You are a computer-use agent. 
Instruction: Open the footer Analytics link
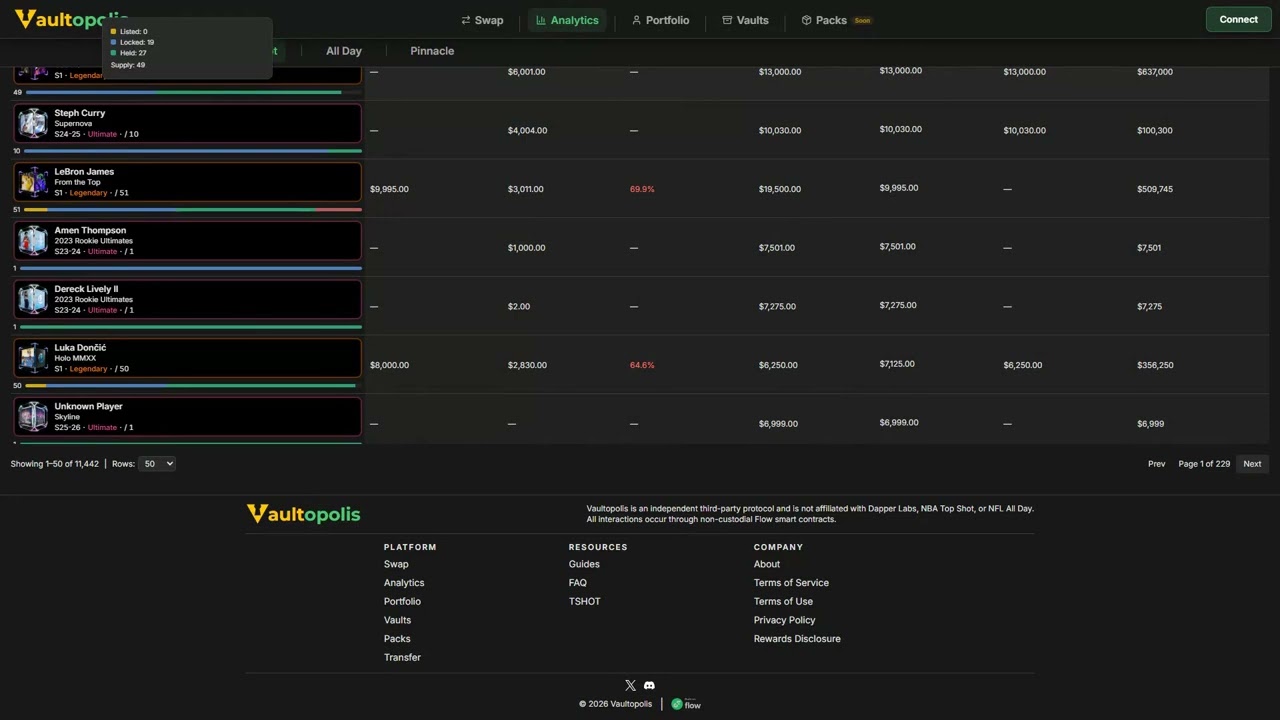click(404, 583)
